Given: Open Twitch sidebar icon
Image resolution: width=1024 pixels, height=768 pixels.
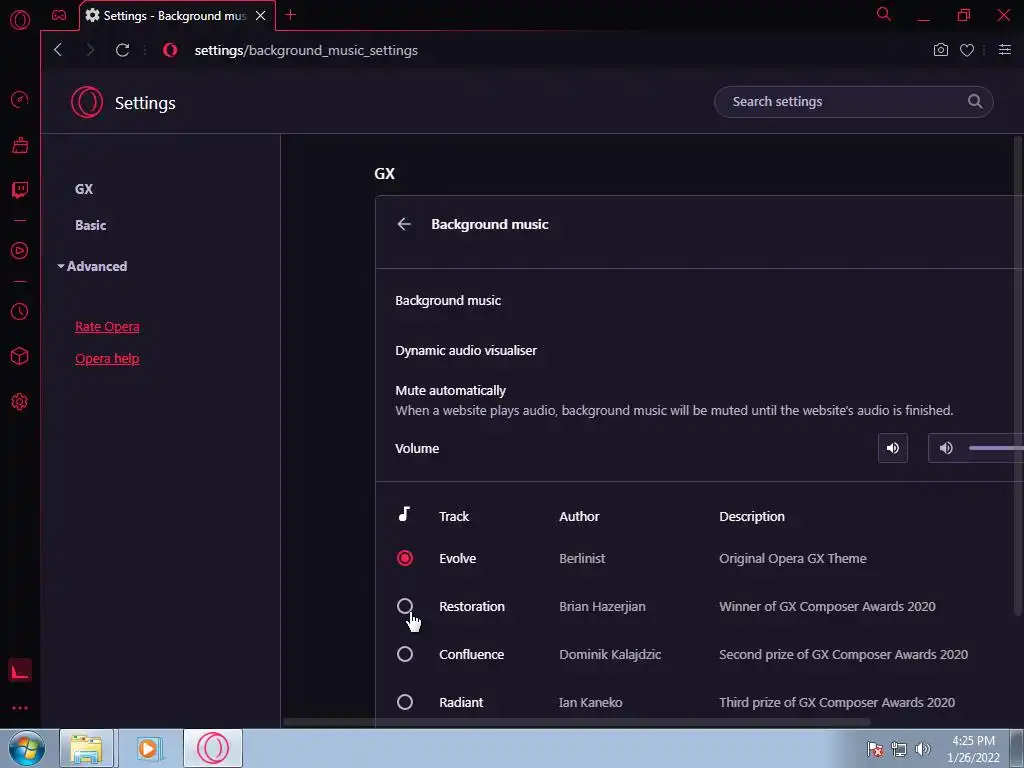Looking at the screenshot, I should pos(20,189).
